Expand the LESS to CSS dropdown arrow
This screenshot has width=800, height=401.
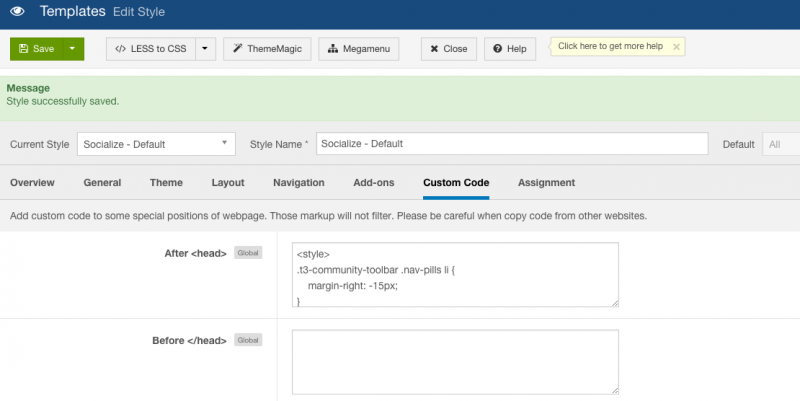coord(205,49)
